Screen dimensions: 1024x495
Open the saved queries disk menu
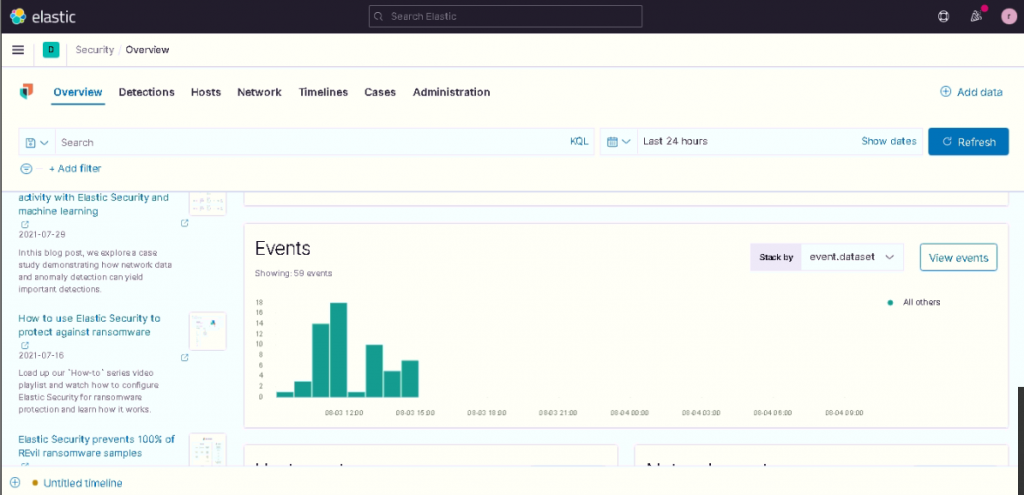click(x=37, y=142)
